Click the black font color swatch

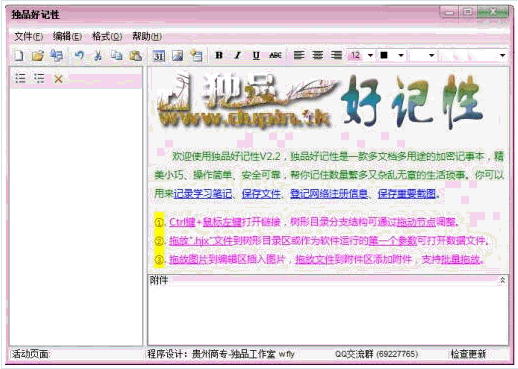point(384,55)
